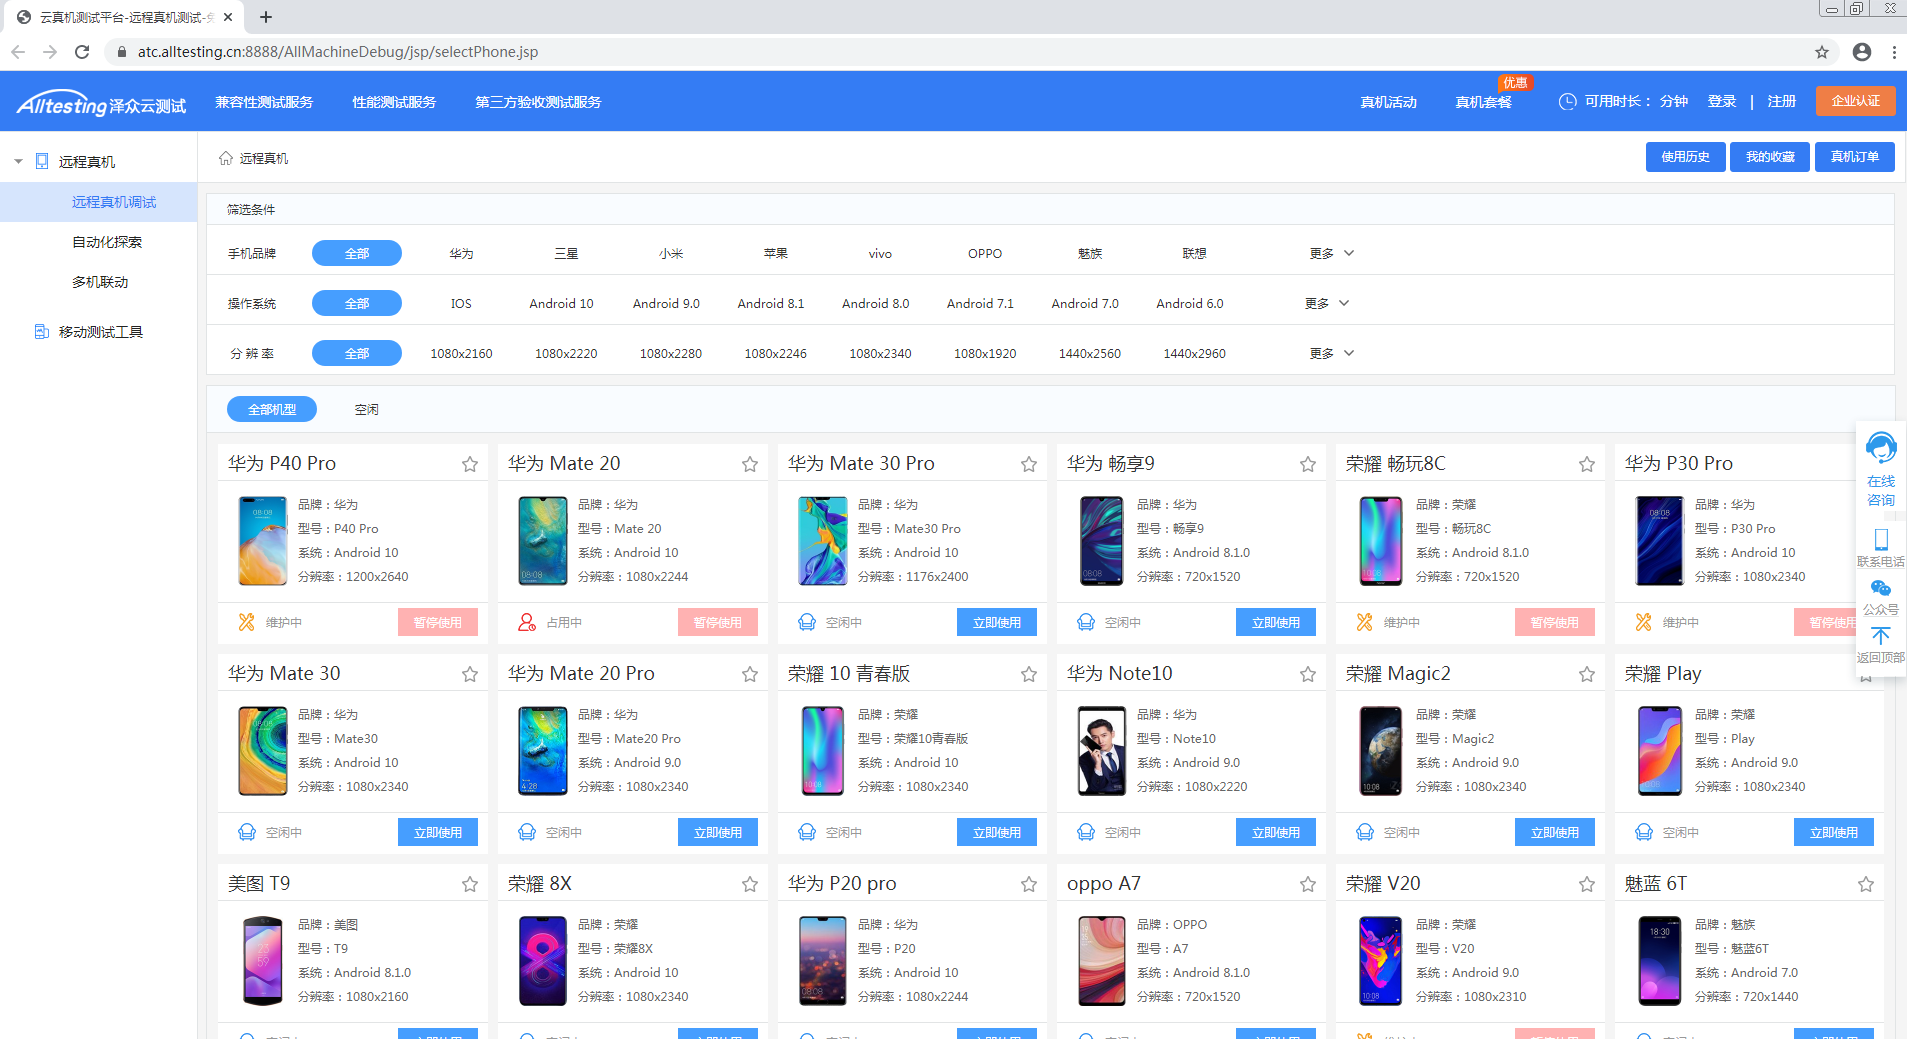The image size is (1907, 1039).
Task: Star the 魅蓝 6T device card
Action: [x=1866, y=884]
